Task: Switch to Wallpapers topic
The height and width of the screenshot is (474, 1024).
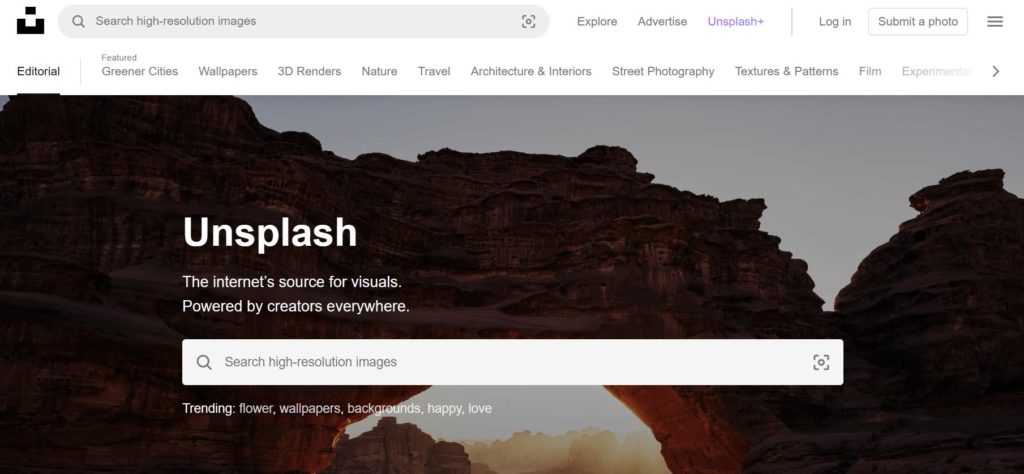Action: (228, 71)
